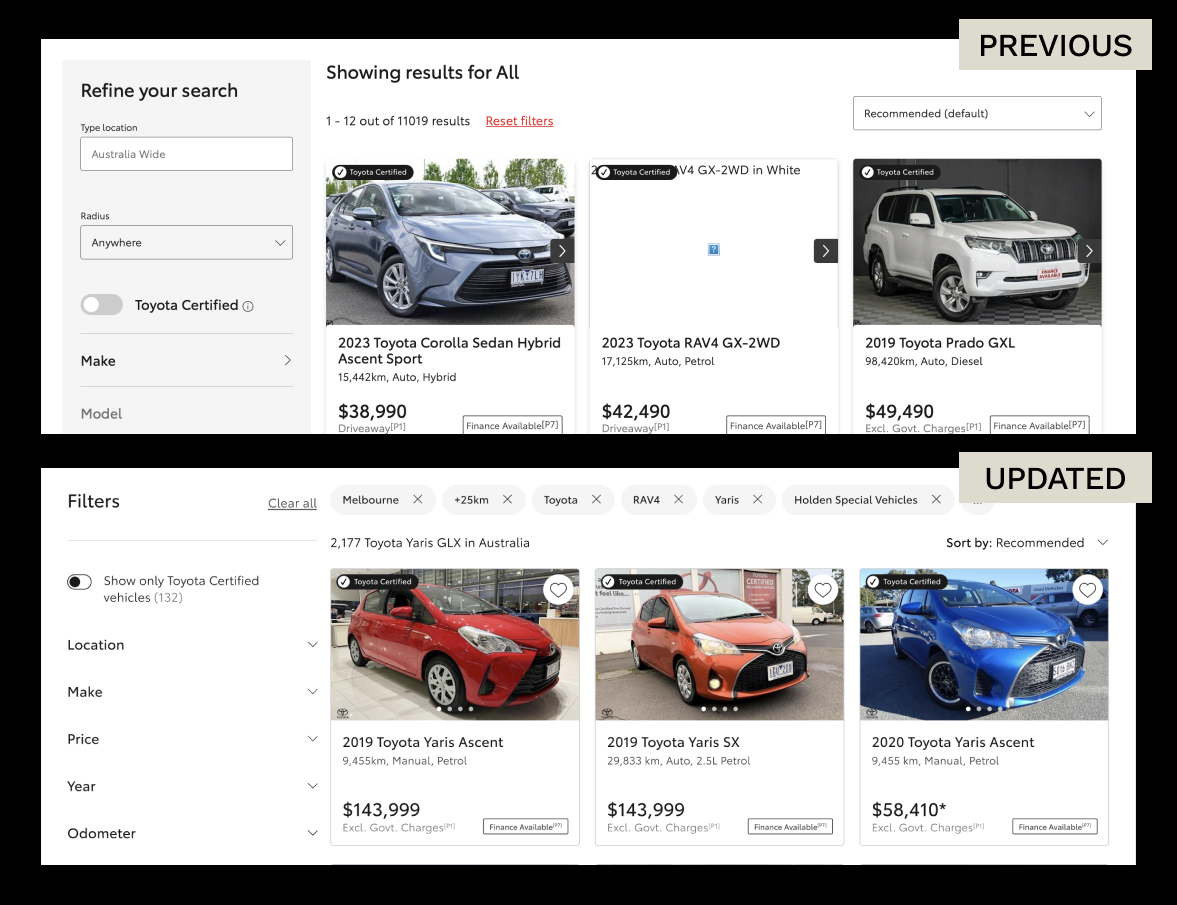This screenshot has height=905, width=1177.
Task: Remove the Holden Special Vehicles chip
Action: click(936, 500)
